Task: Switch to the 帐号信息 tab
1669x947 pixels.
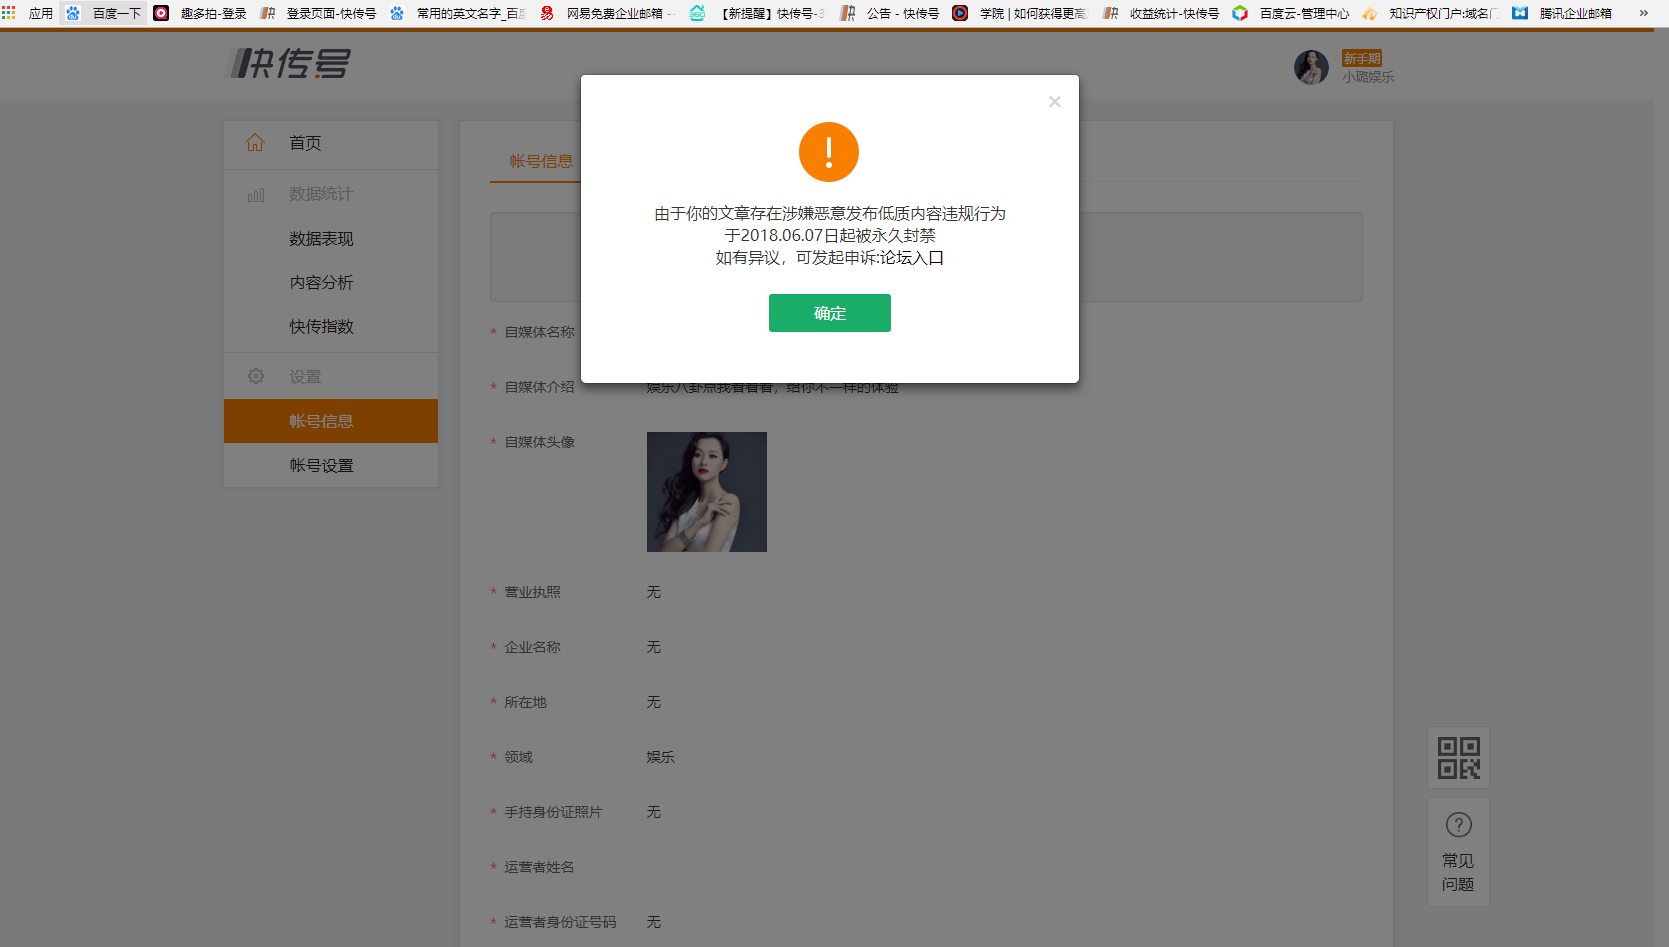Action: (x=540, y=160)
